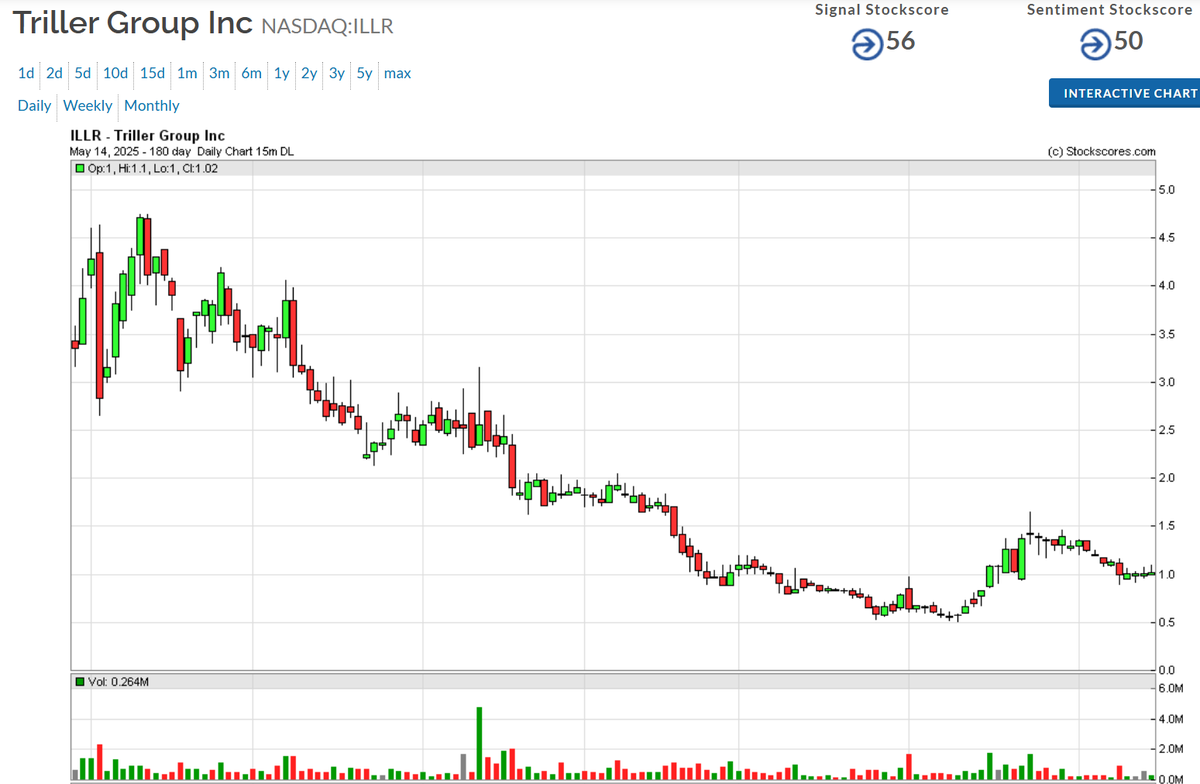This screenshot has width=1200, height=784.
Task: Click the 5.0 price axis label
Action: [1167, 190]
